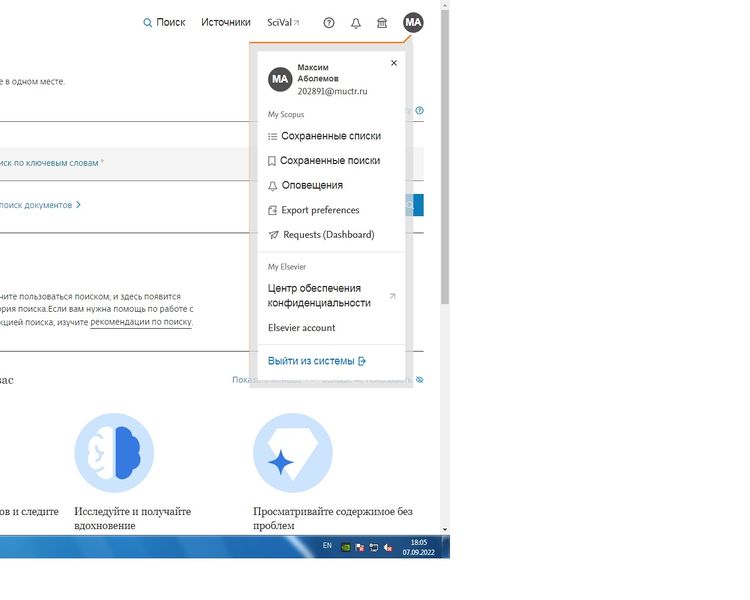Click the Поиск magnifier icon in header
This screenshot has height=600, width=750.
[x=147, y=22]
